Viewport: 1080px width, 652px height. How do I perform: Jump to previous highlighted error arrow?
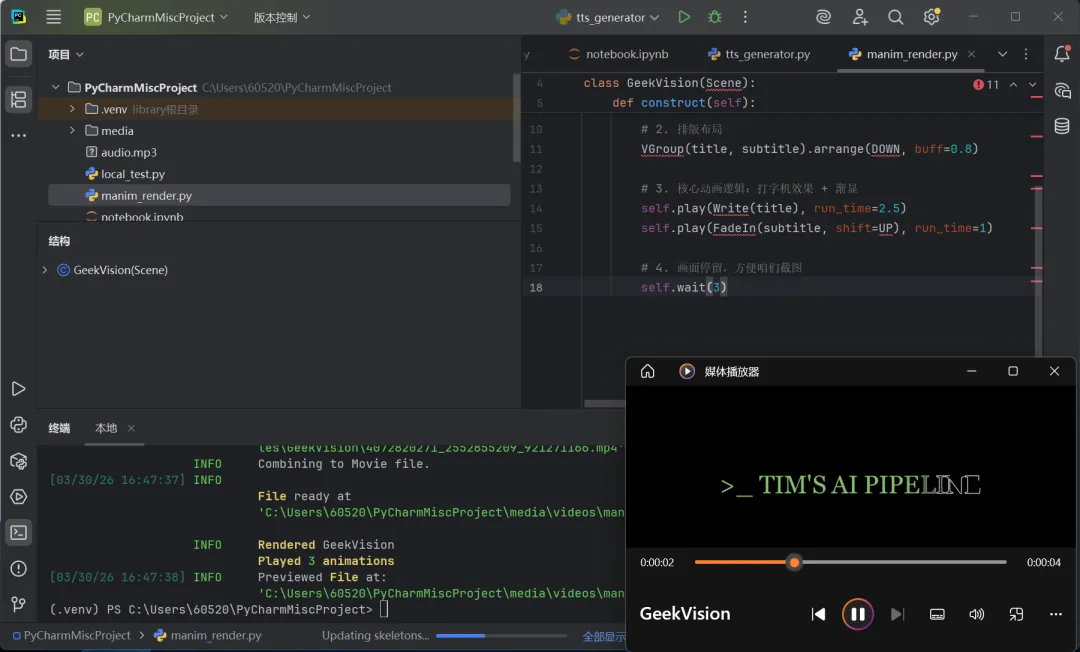(x=1013, y=85)
